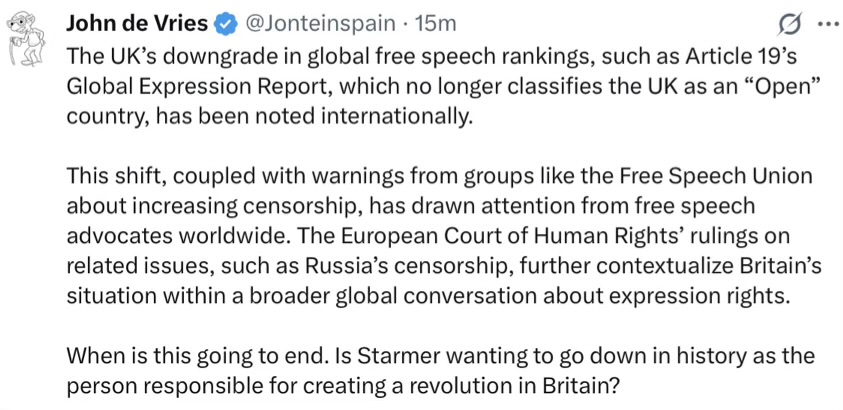Open John de Vries's cartoon avatar
This screenshot has height=410, width=843.
point(26,37)
